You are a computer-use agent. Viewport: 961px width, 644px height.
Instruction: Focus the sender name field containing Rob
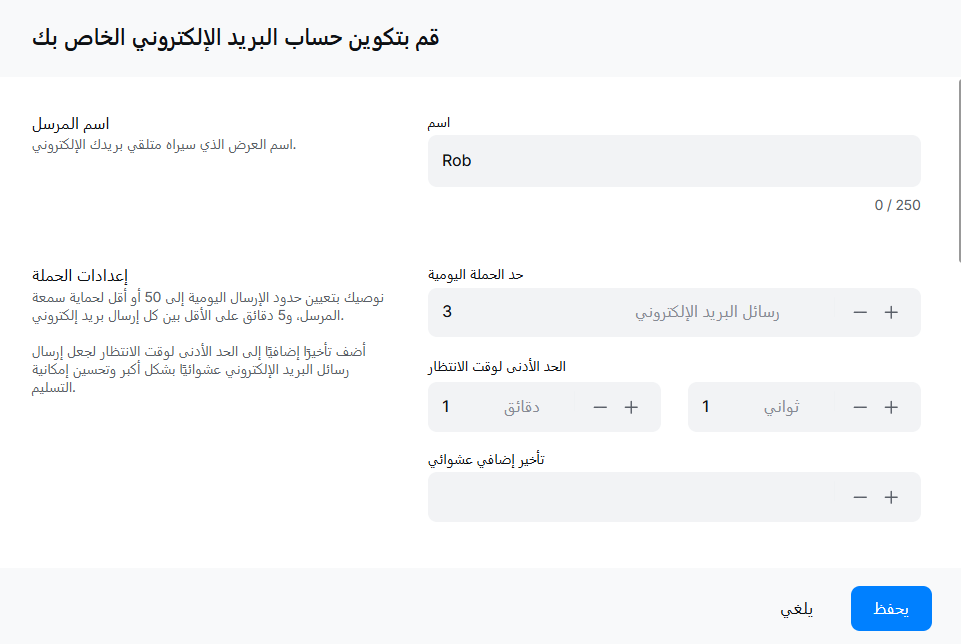[674, 161]
